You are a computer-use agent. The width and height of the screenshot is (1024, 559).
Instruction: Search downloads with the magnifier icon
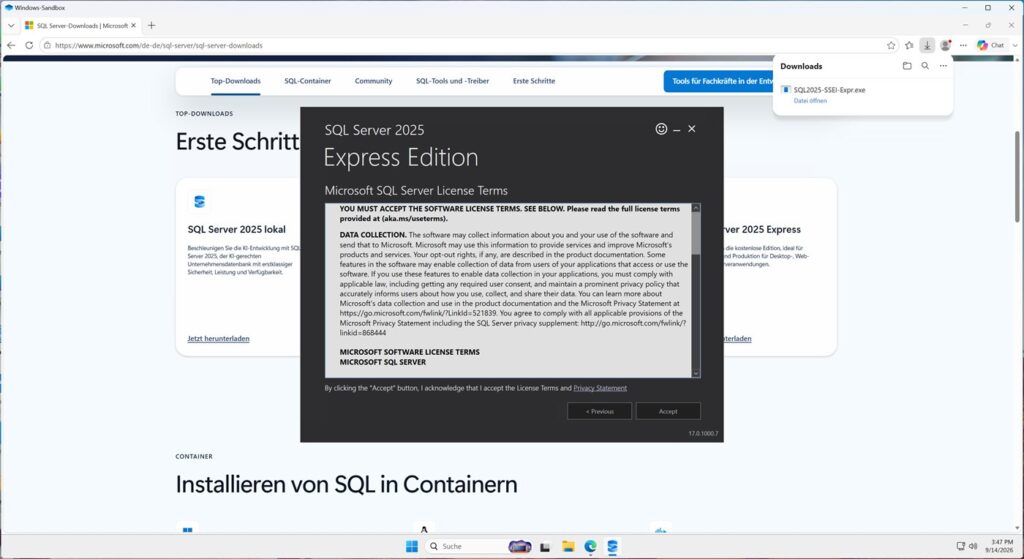925,66
